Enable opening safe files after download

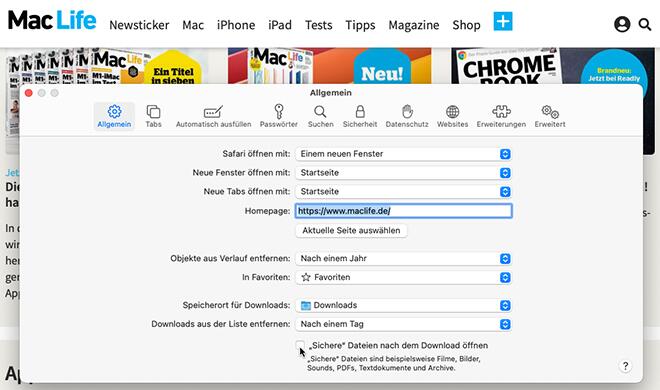(300, 345)
